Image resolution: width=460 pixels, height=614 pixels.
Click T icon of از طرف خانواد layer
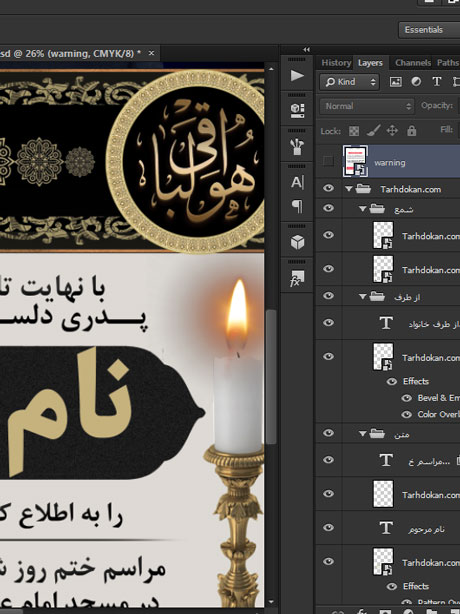click(386, 323)
